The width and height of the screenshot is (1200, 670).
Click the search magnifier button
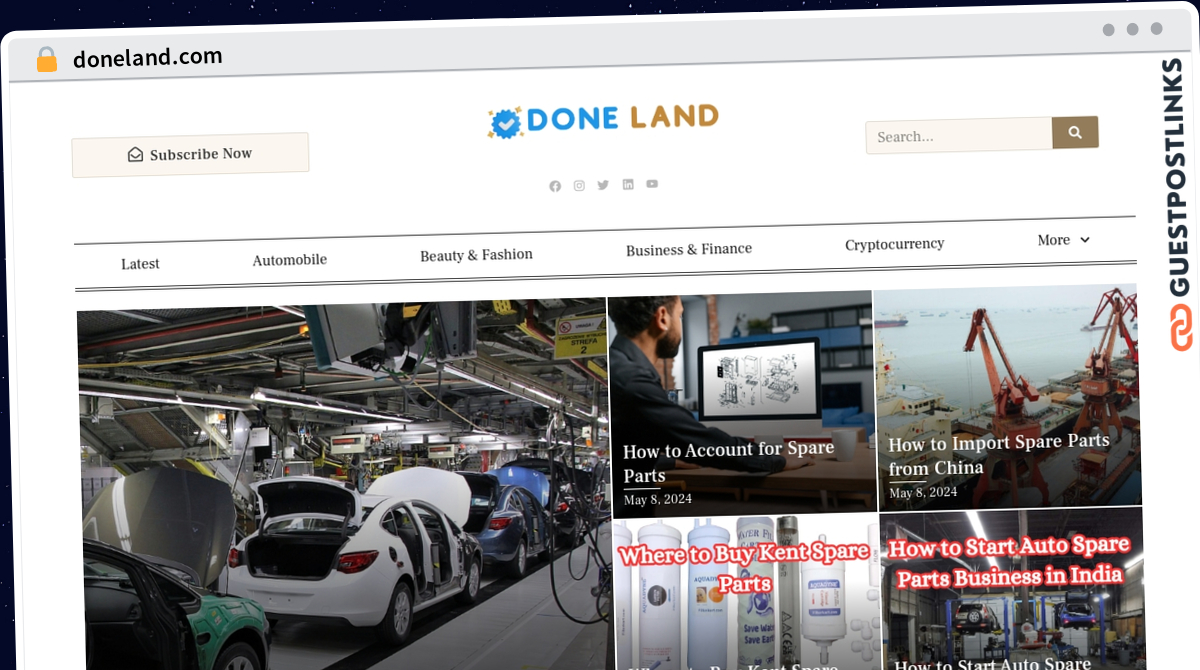click(1075, 132)
